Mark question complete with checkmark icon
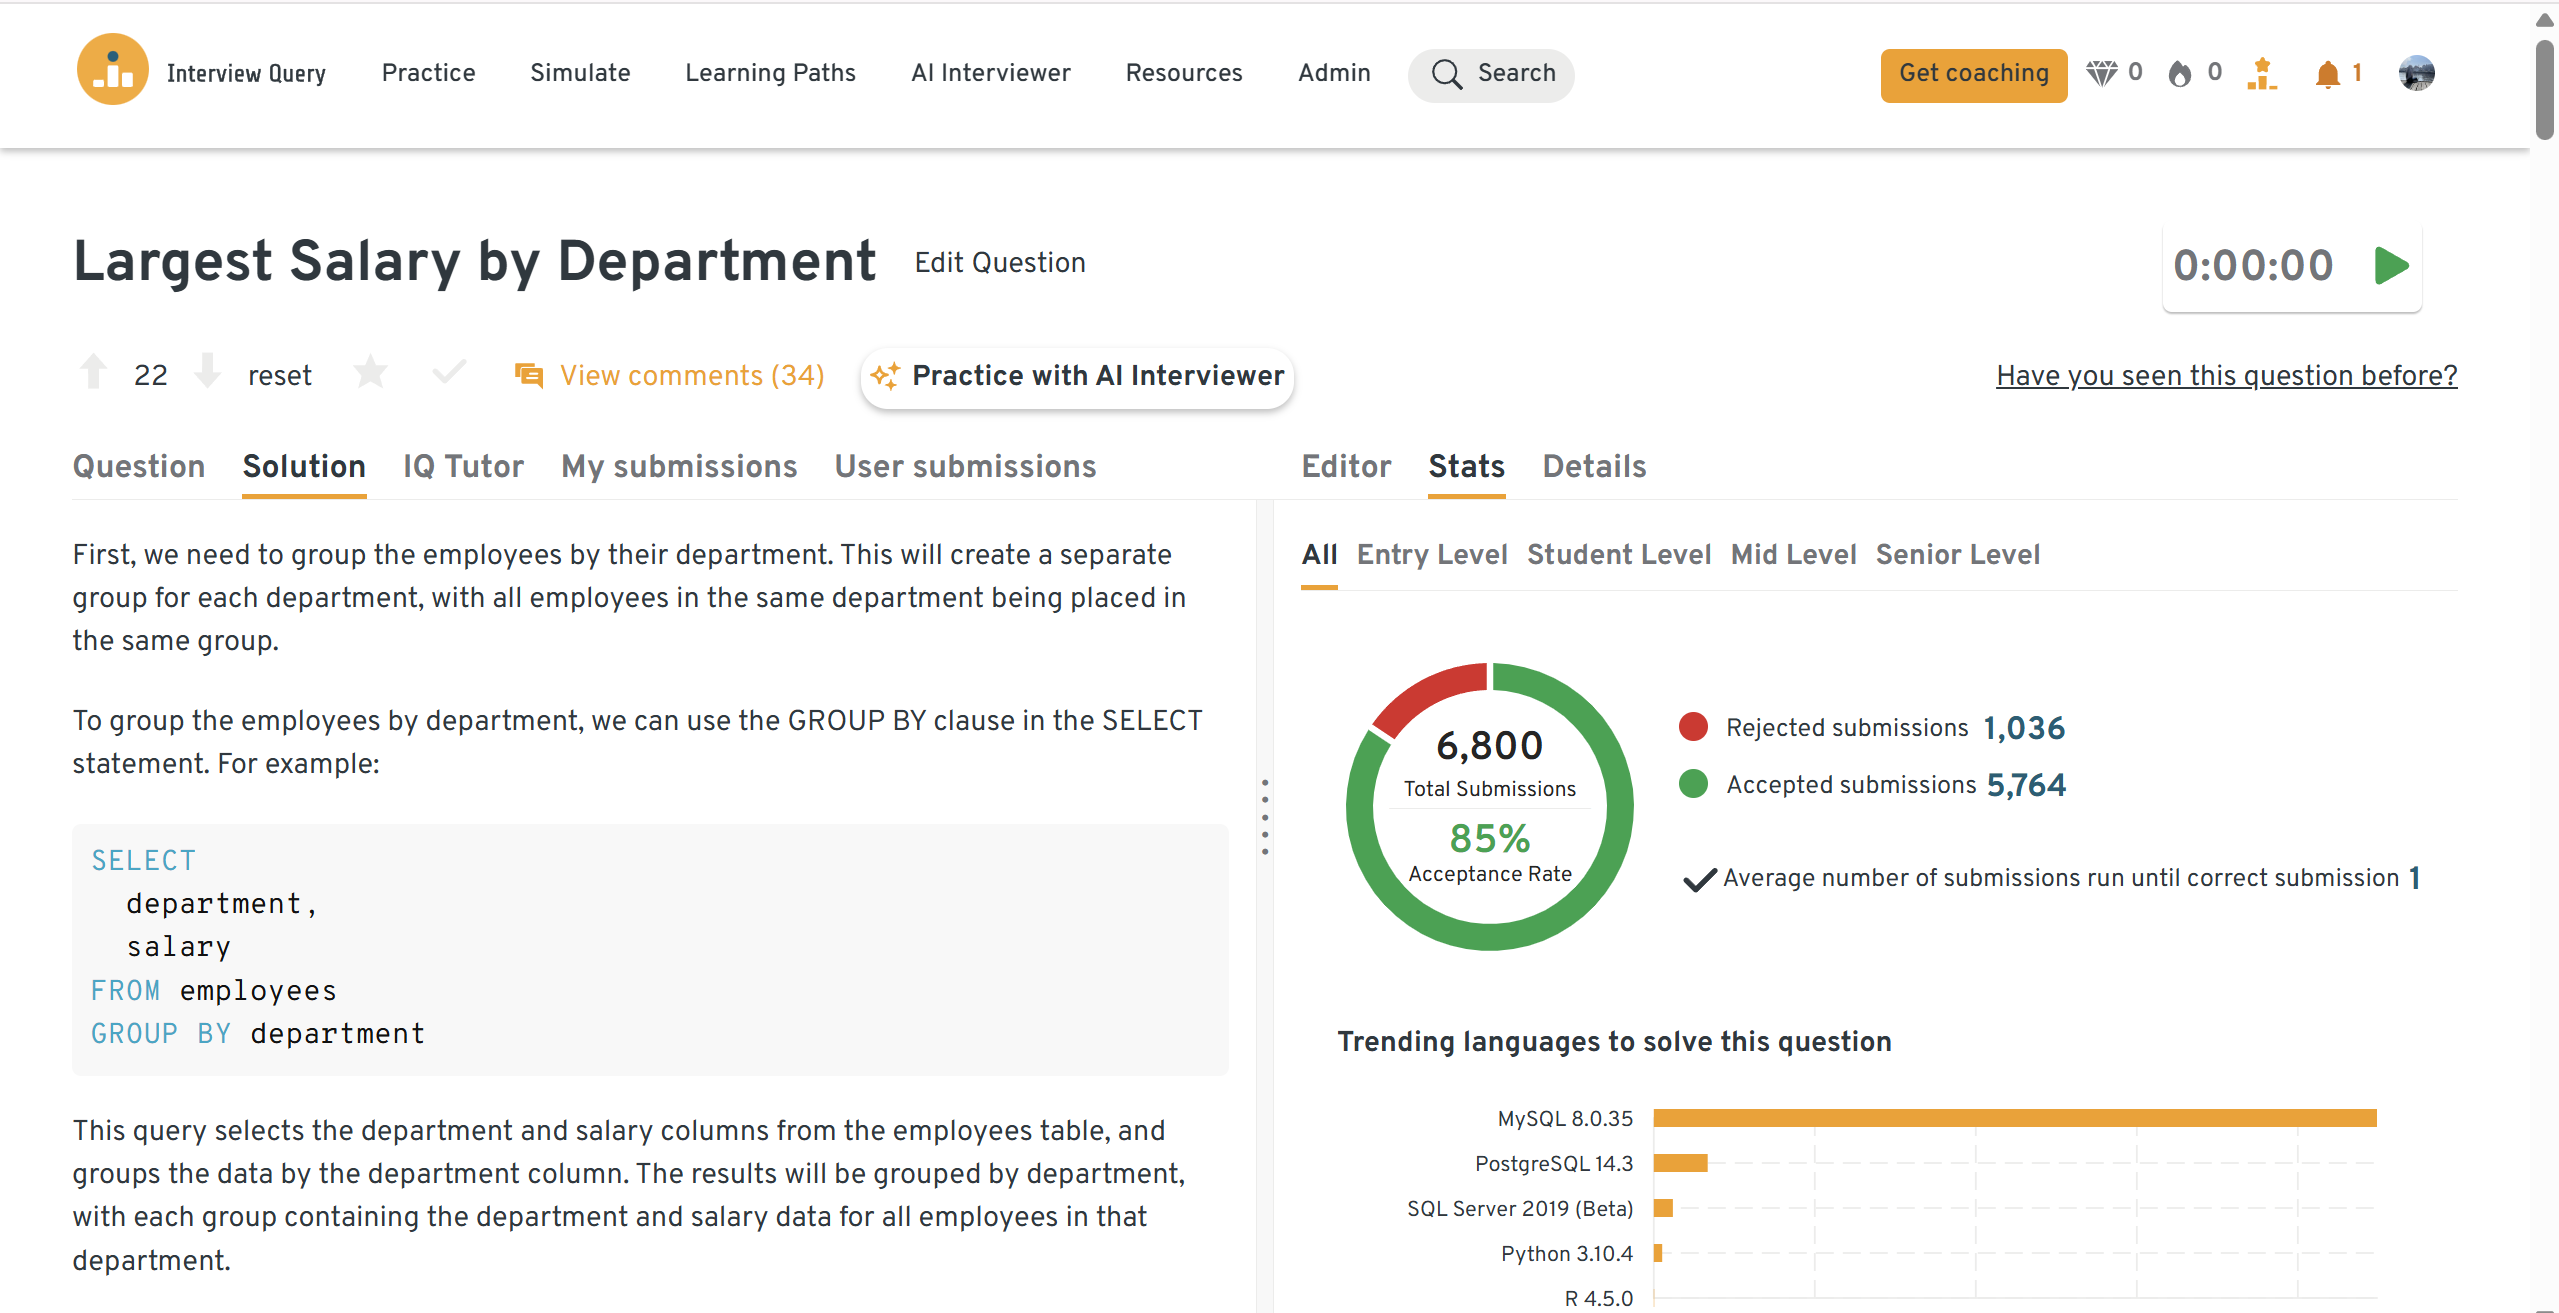The image size is (2559, 1313). [449, 372]
